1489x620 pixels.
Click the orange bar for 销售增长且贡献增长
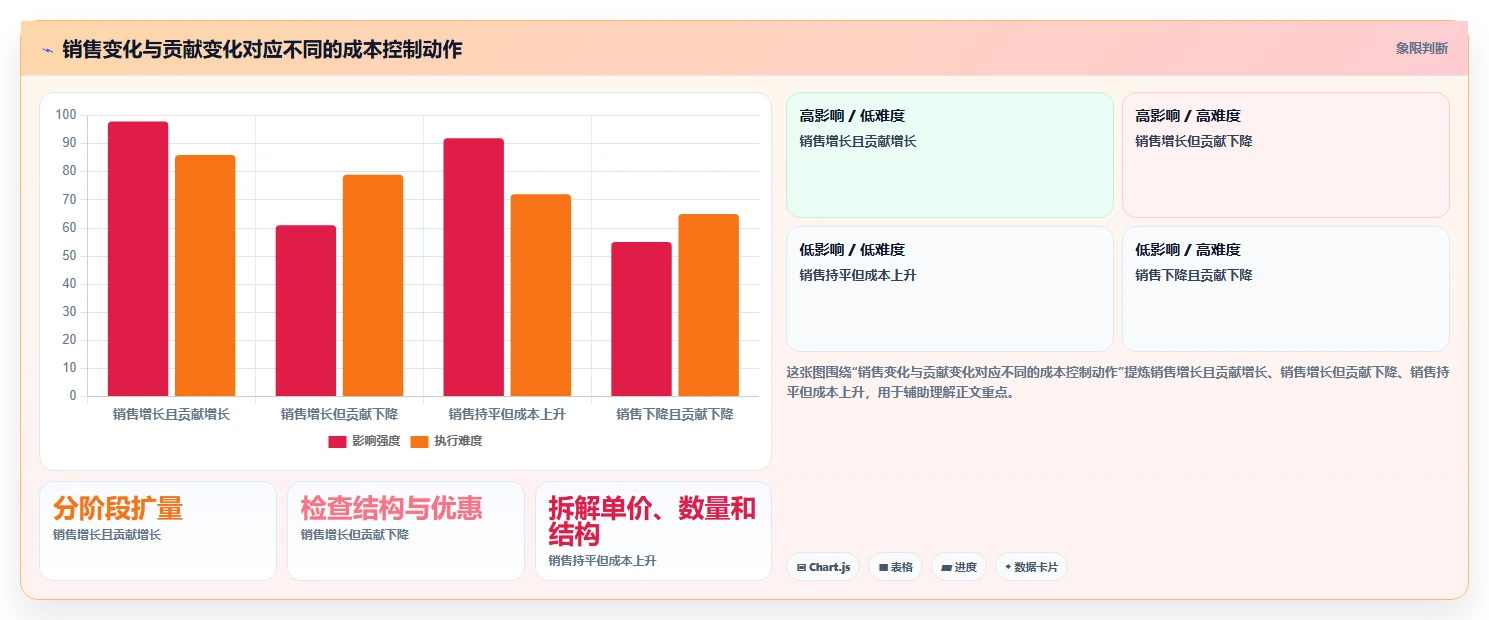click(x=205, y=276)
